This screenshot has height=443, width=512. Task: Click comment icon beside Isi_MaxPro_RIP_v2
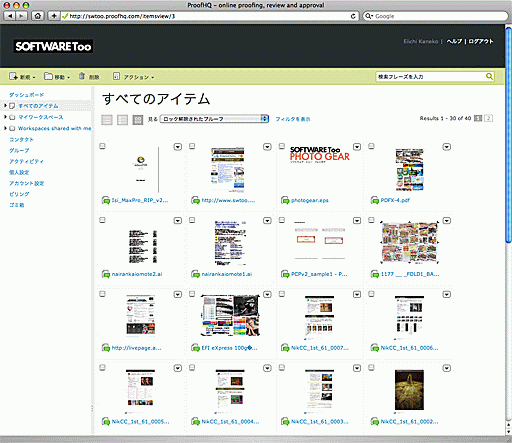(106, 200)
